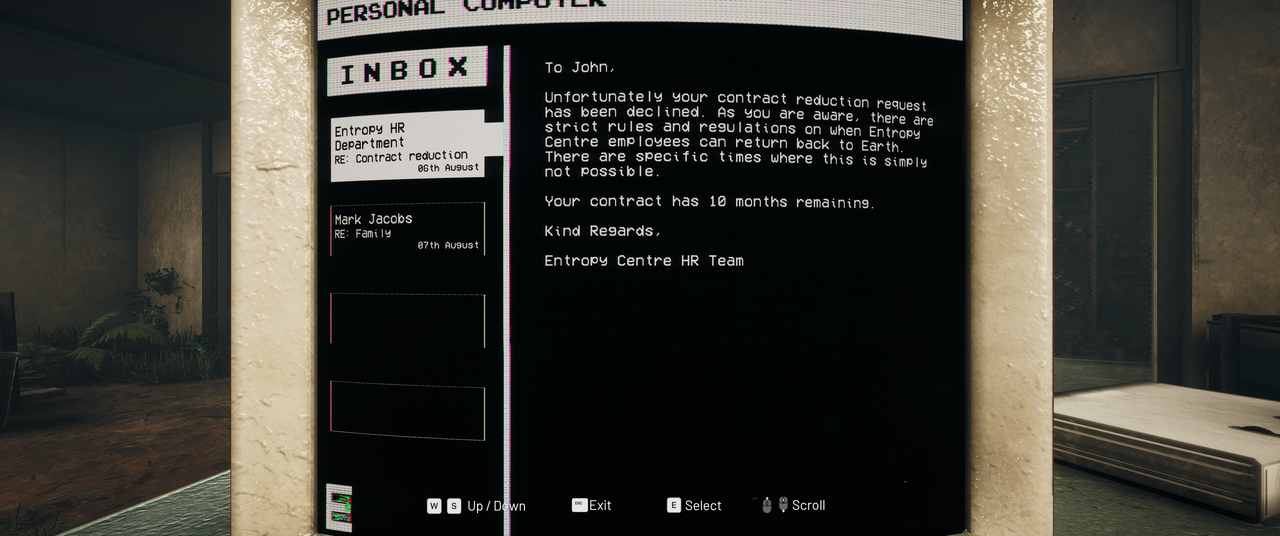Click 'RE: Contract reduction' subject
Image resolution: width=1280 pixels, height=536 pixels.
(401, 157)
